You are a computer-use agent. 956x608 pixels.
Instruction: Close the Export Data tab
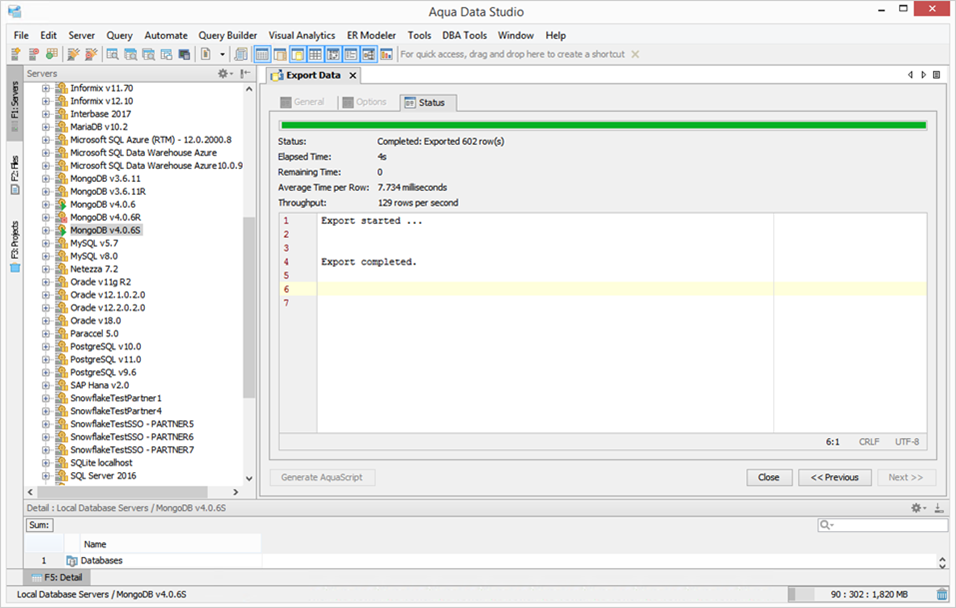(x=352, y=76)
